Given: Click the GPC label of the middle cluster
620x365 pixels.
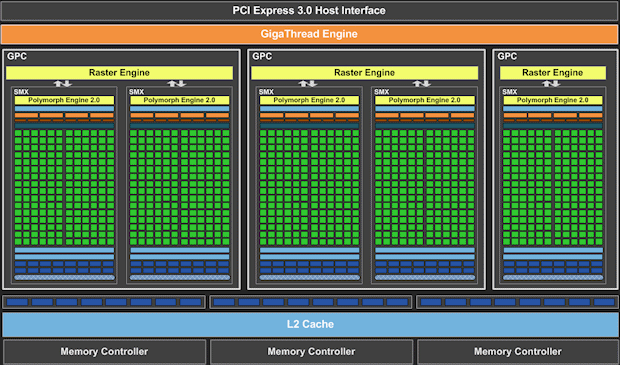Looking at the screenshot, I should [262, 57].
